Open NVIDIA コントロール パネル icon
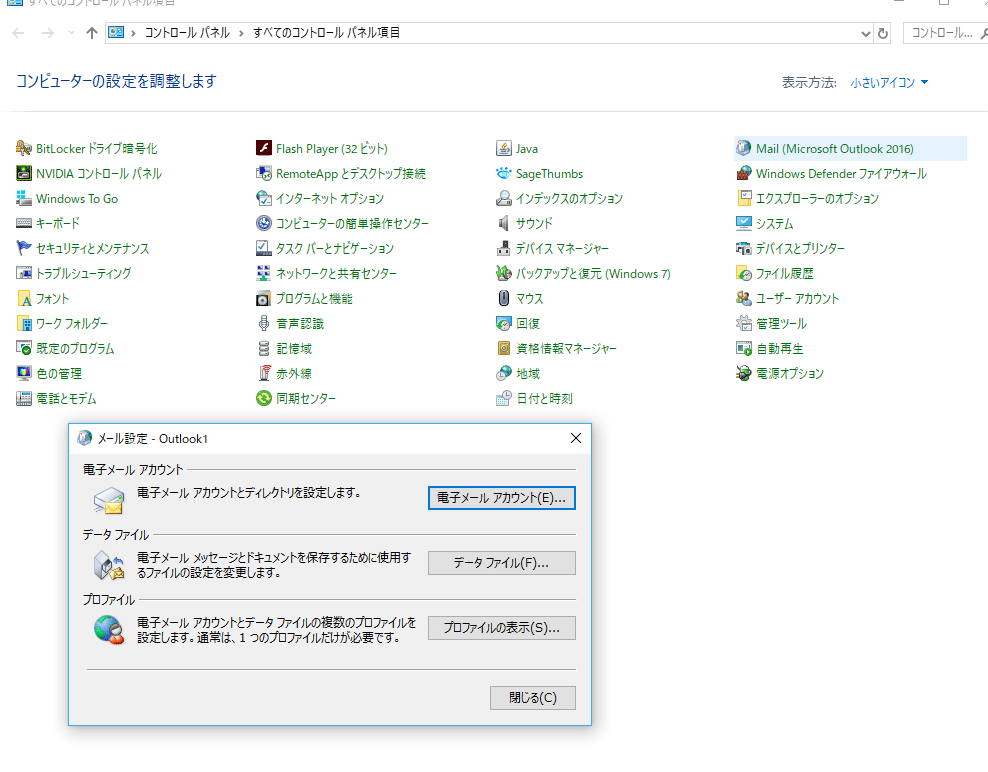This screenshot has height=772, width=988. pyautogui.click(x=24, y=173)
